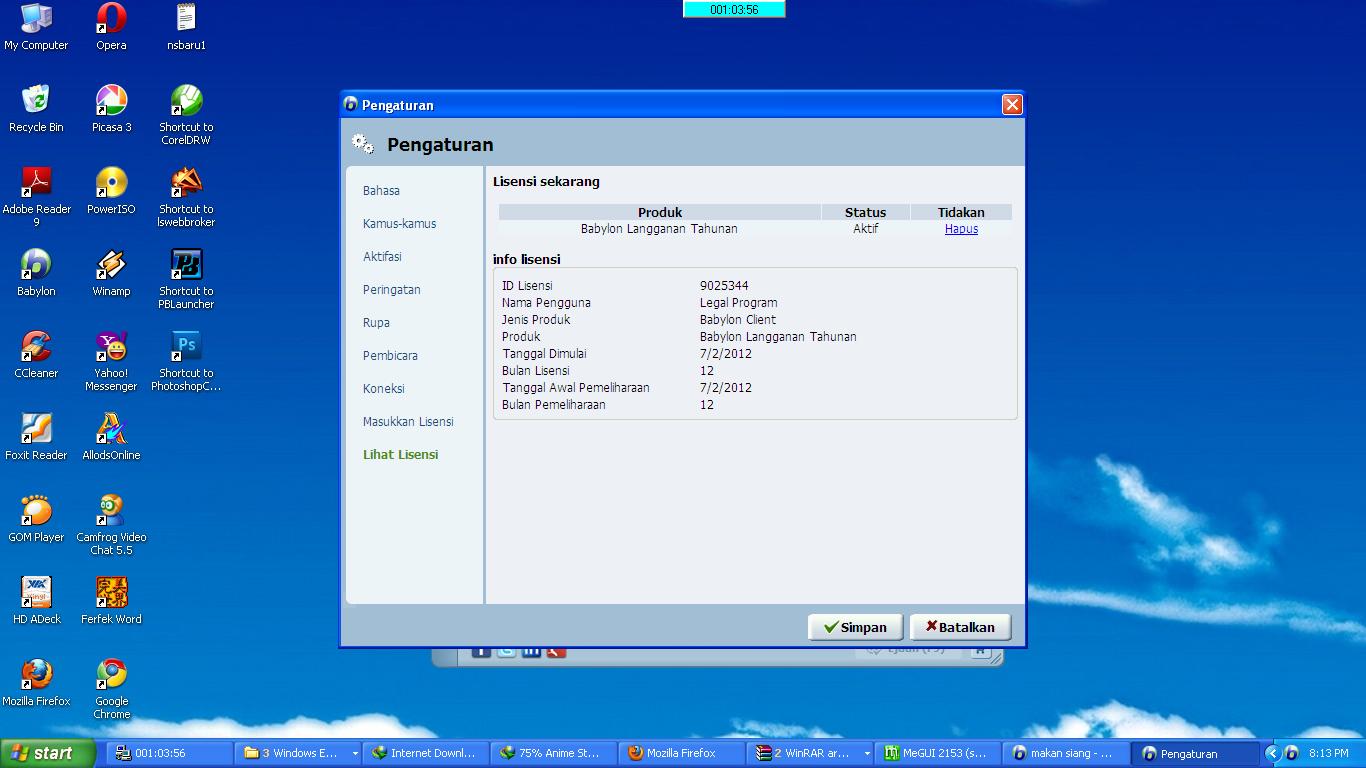Launch Picasa 3 from the desktop

click(111, 109)
